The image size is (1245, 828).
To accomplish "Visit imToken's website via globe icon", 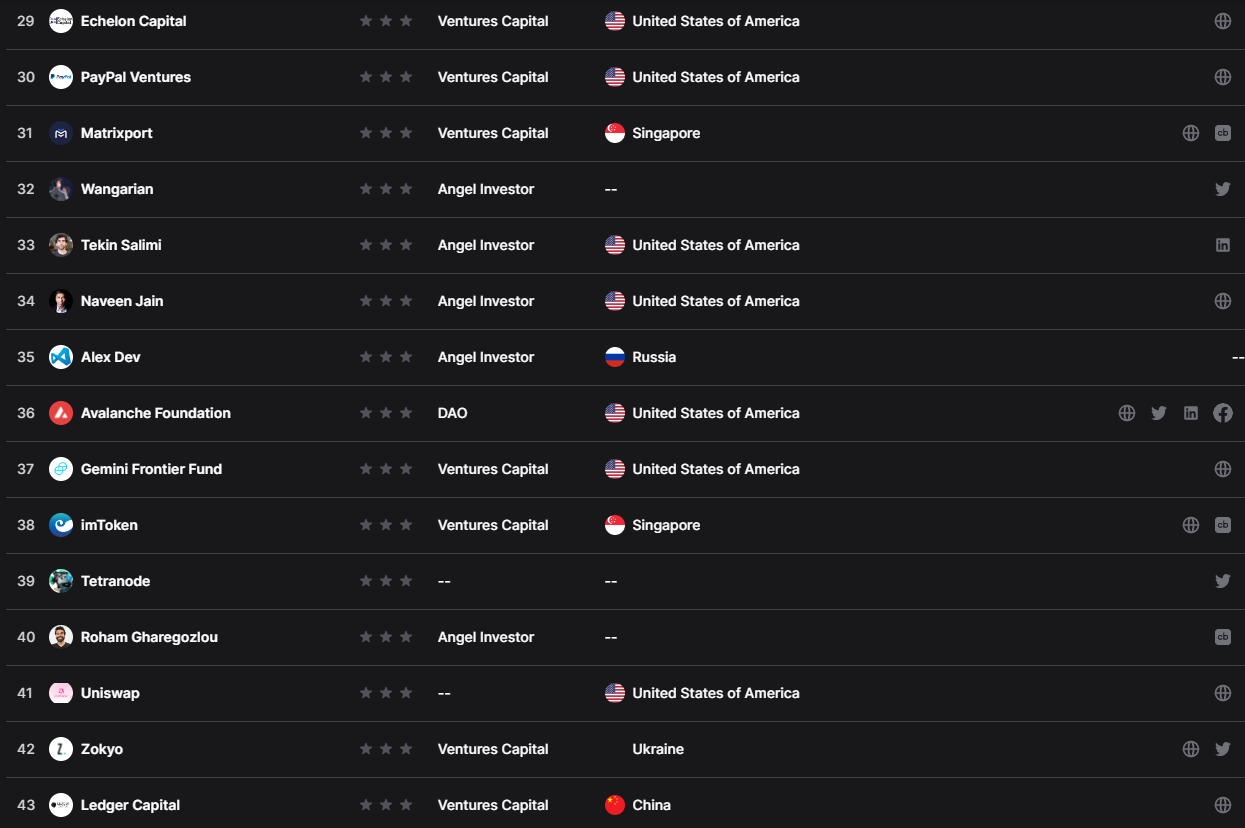I will pyautogui.click(x=1191, y=525).
